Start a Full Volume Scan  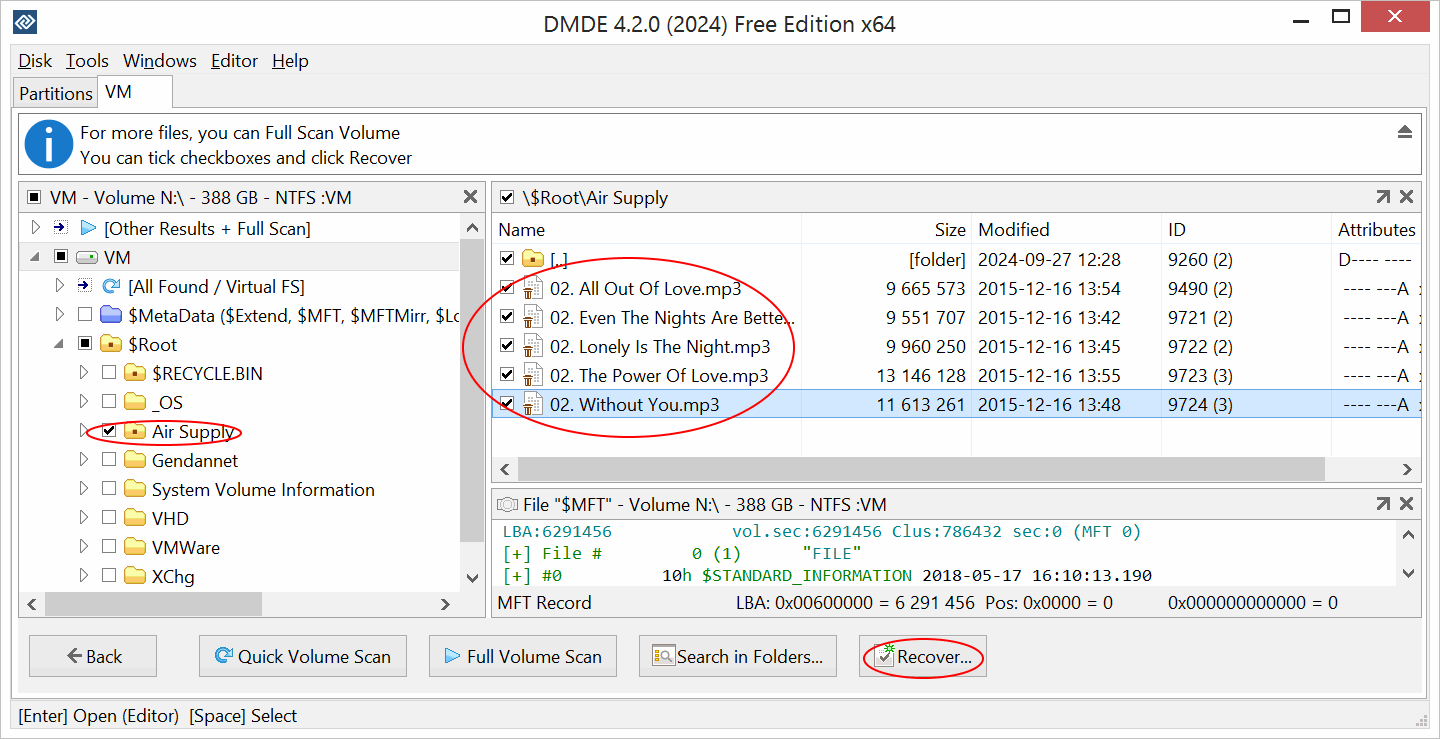pyautogui.click(x=523, y=656)
